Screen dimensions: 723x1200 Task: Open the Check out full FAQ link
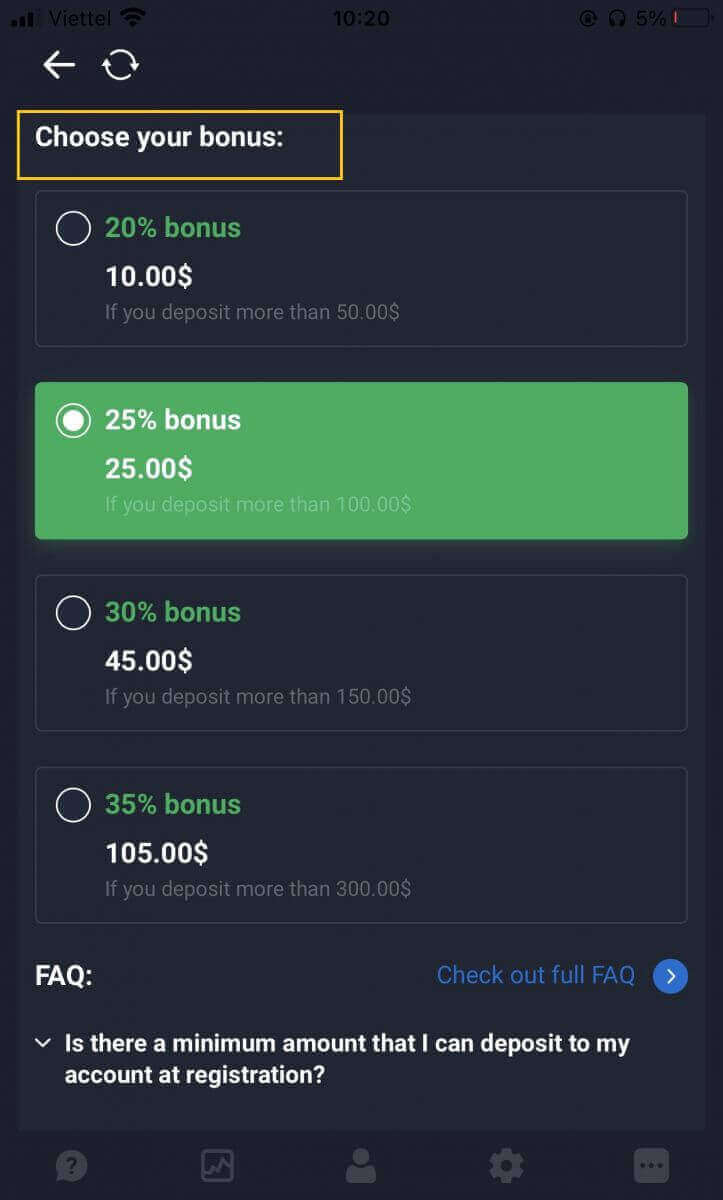point(535,975)
